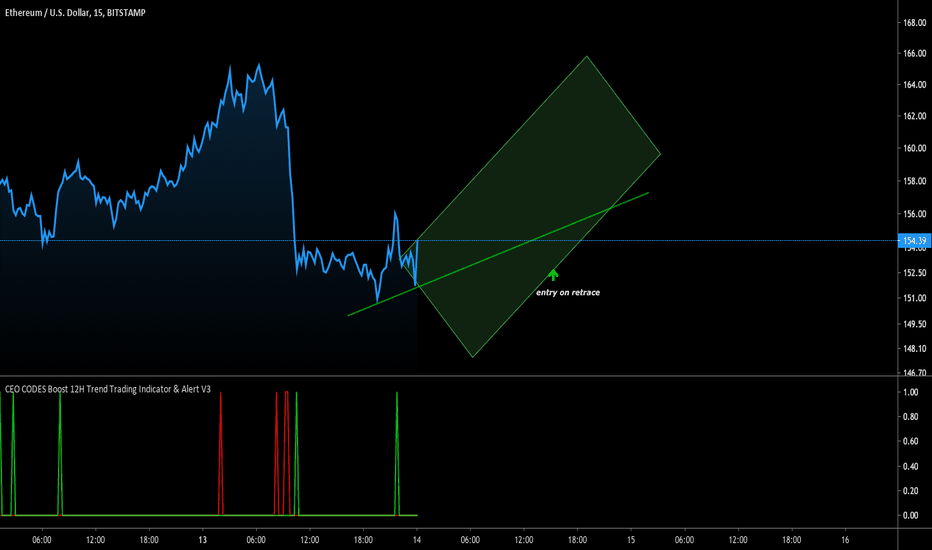Click the 162.00 price axis label

pyautogui.click(x=915, y=116)
